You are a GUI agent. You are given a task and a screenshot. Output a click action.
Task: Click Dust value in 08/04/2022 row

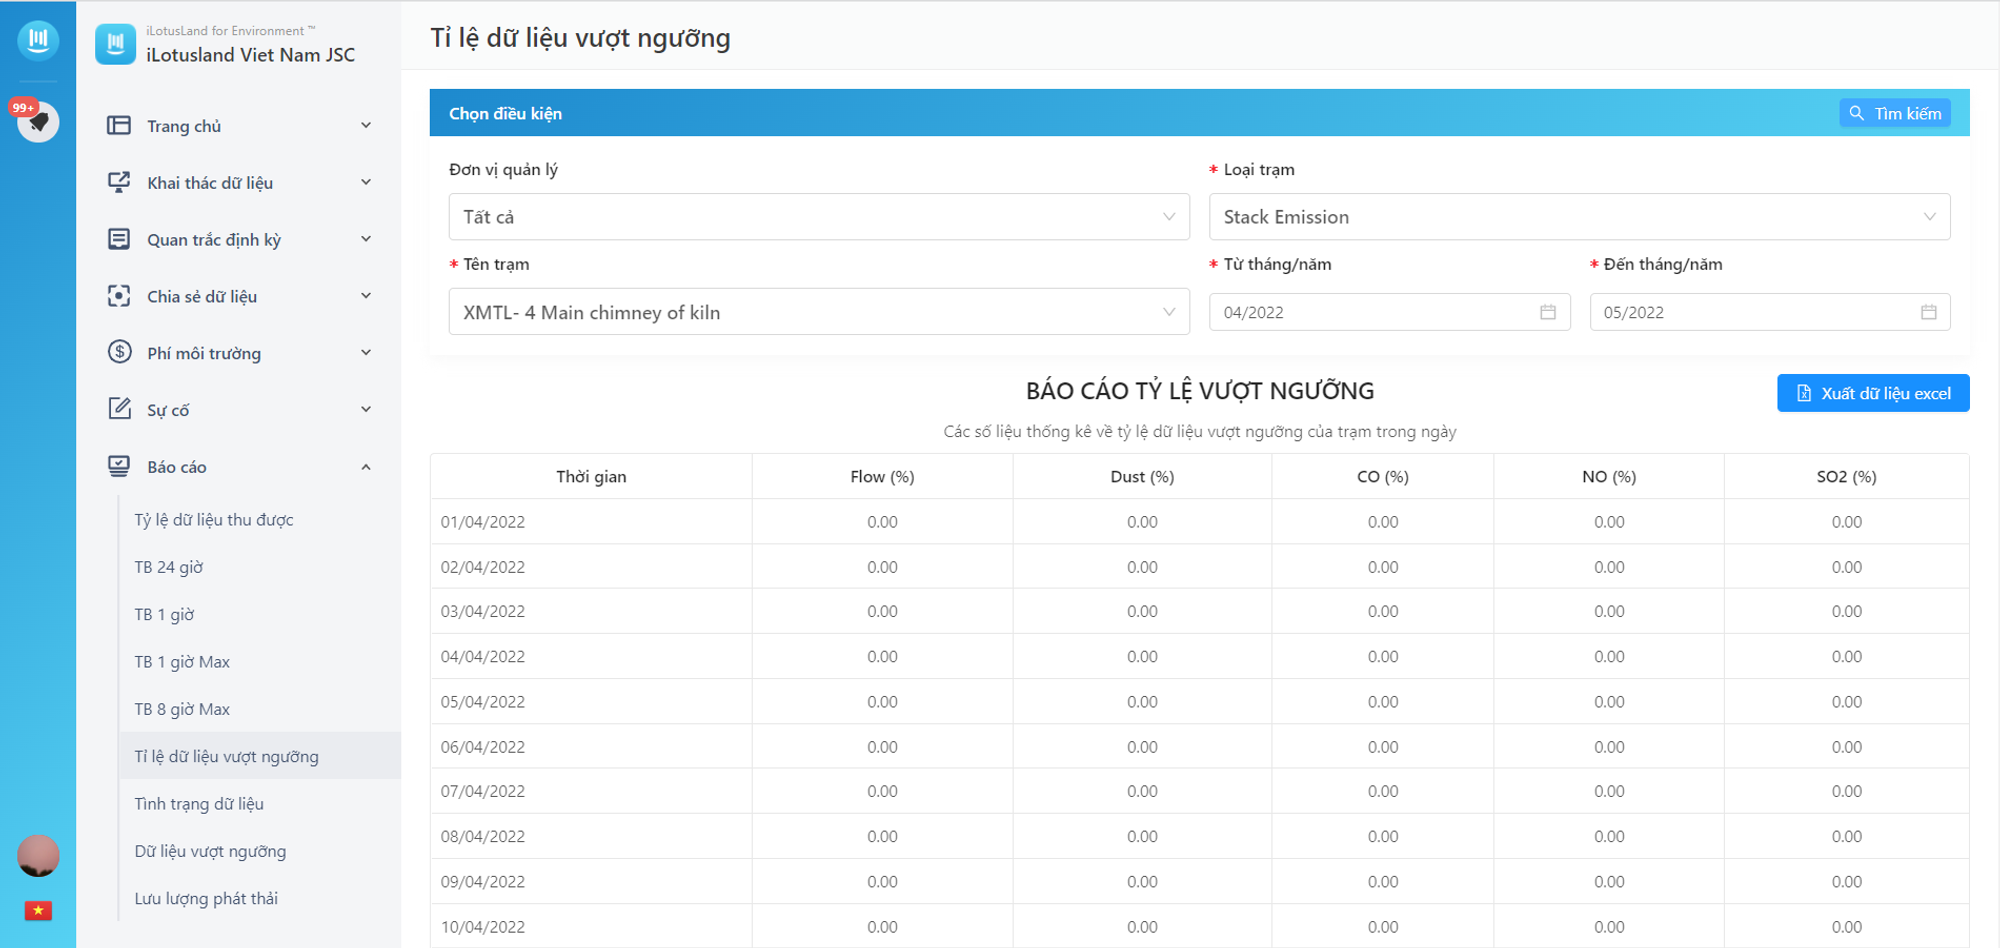point(1142,836)
